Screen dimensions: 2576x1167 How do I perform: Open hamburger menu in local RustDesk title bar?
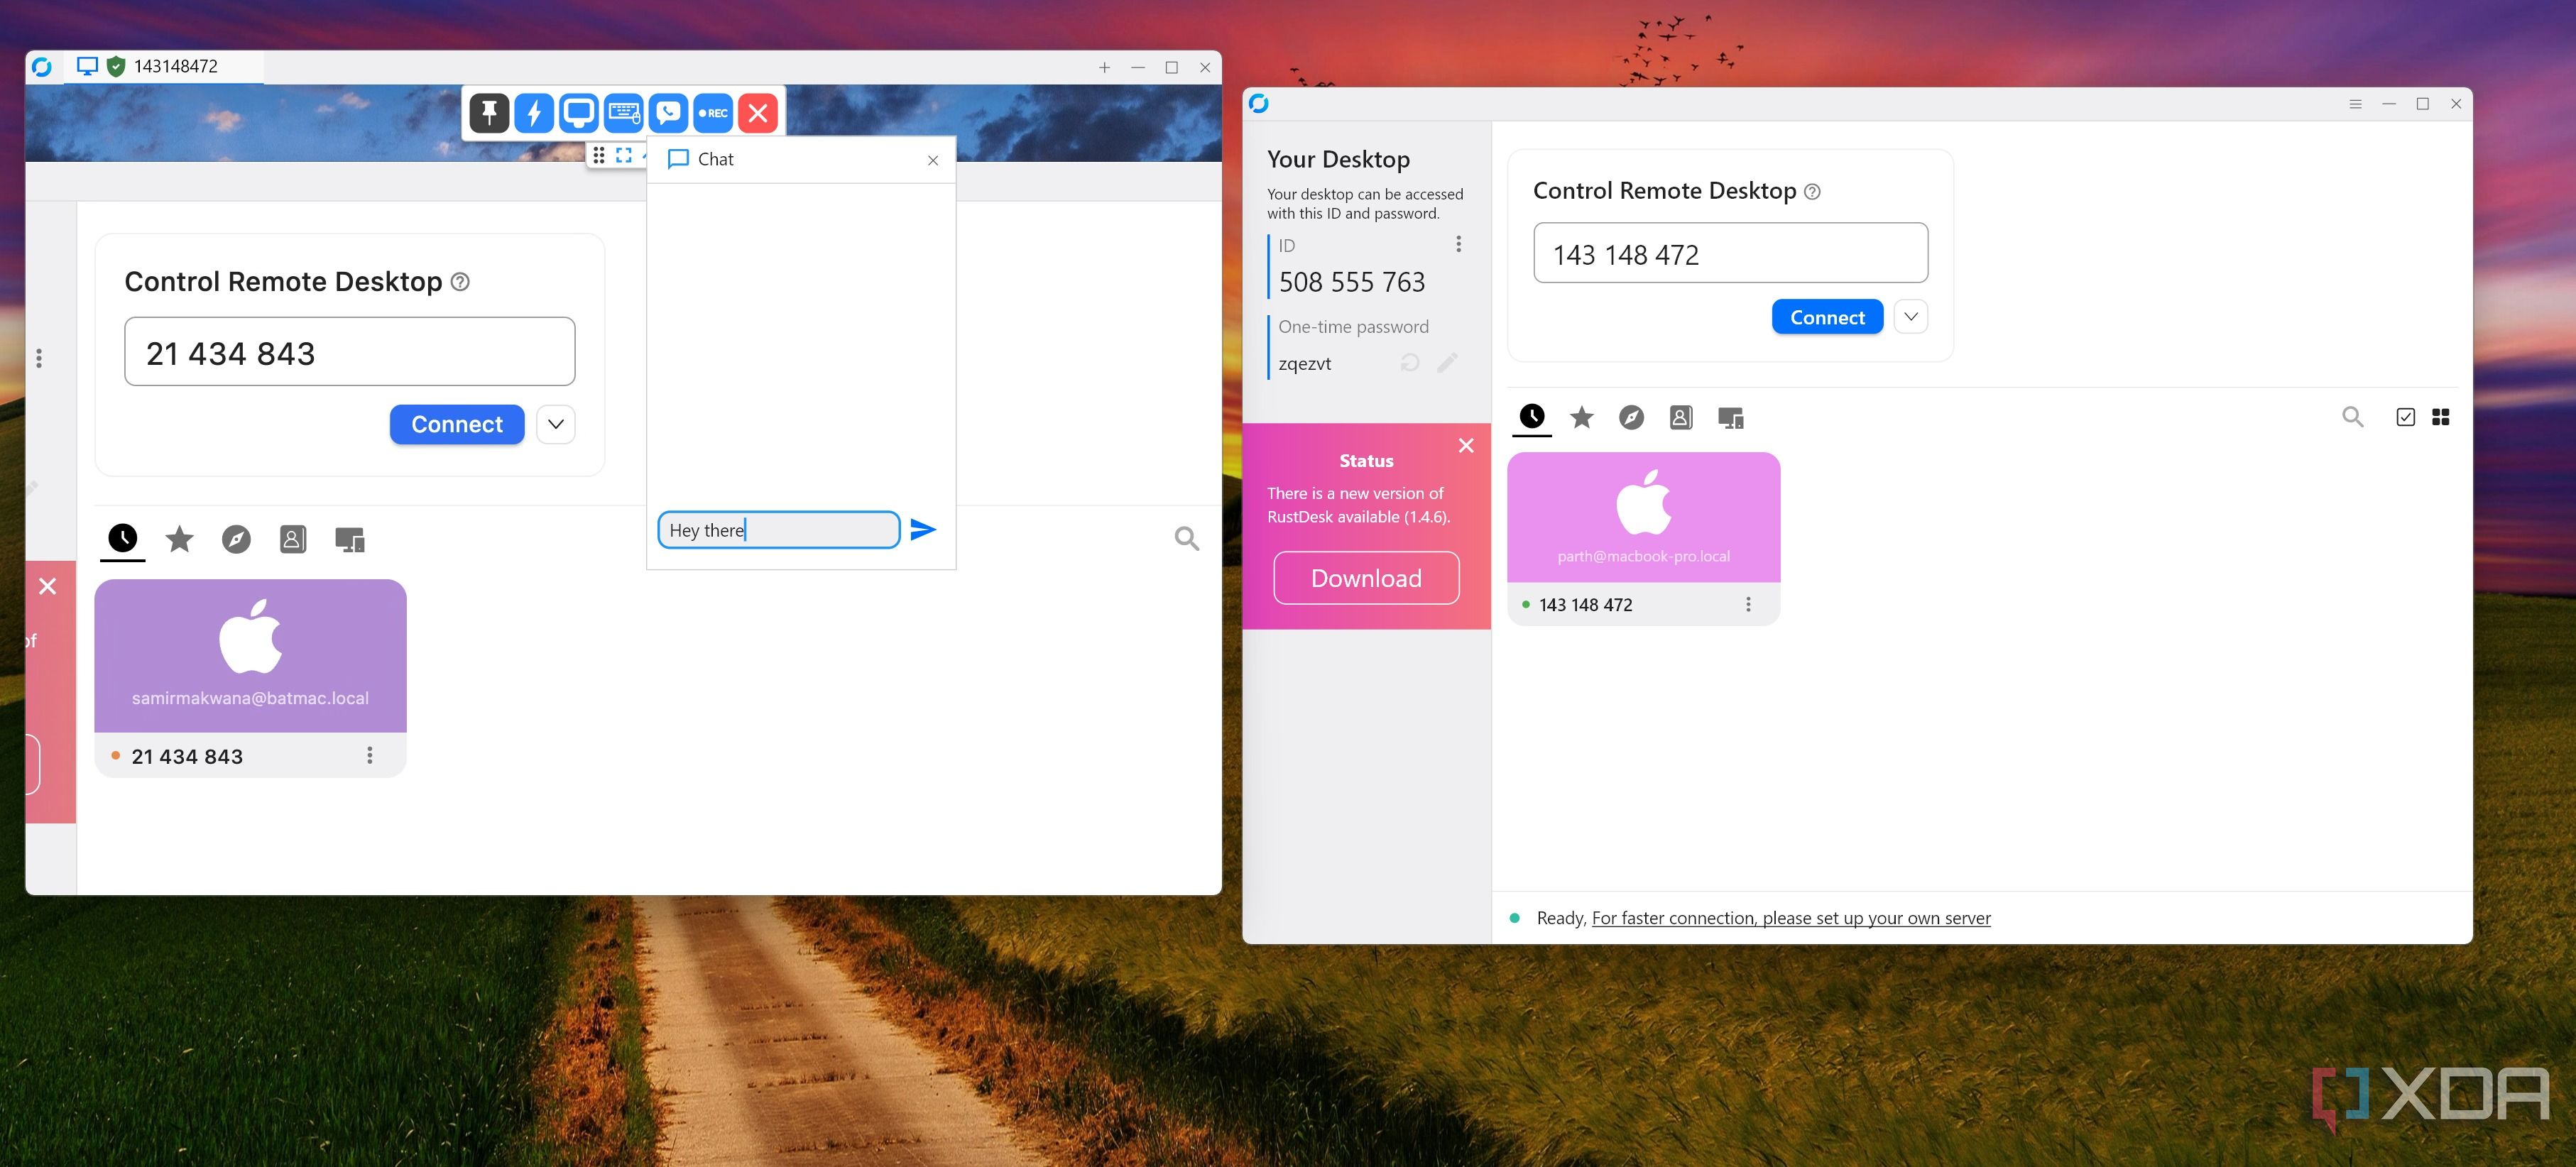coord(2355,104)
